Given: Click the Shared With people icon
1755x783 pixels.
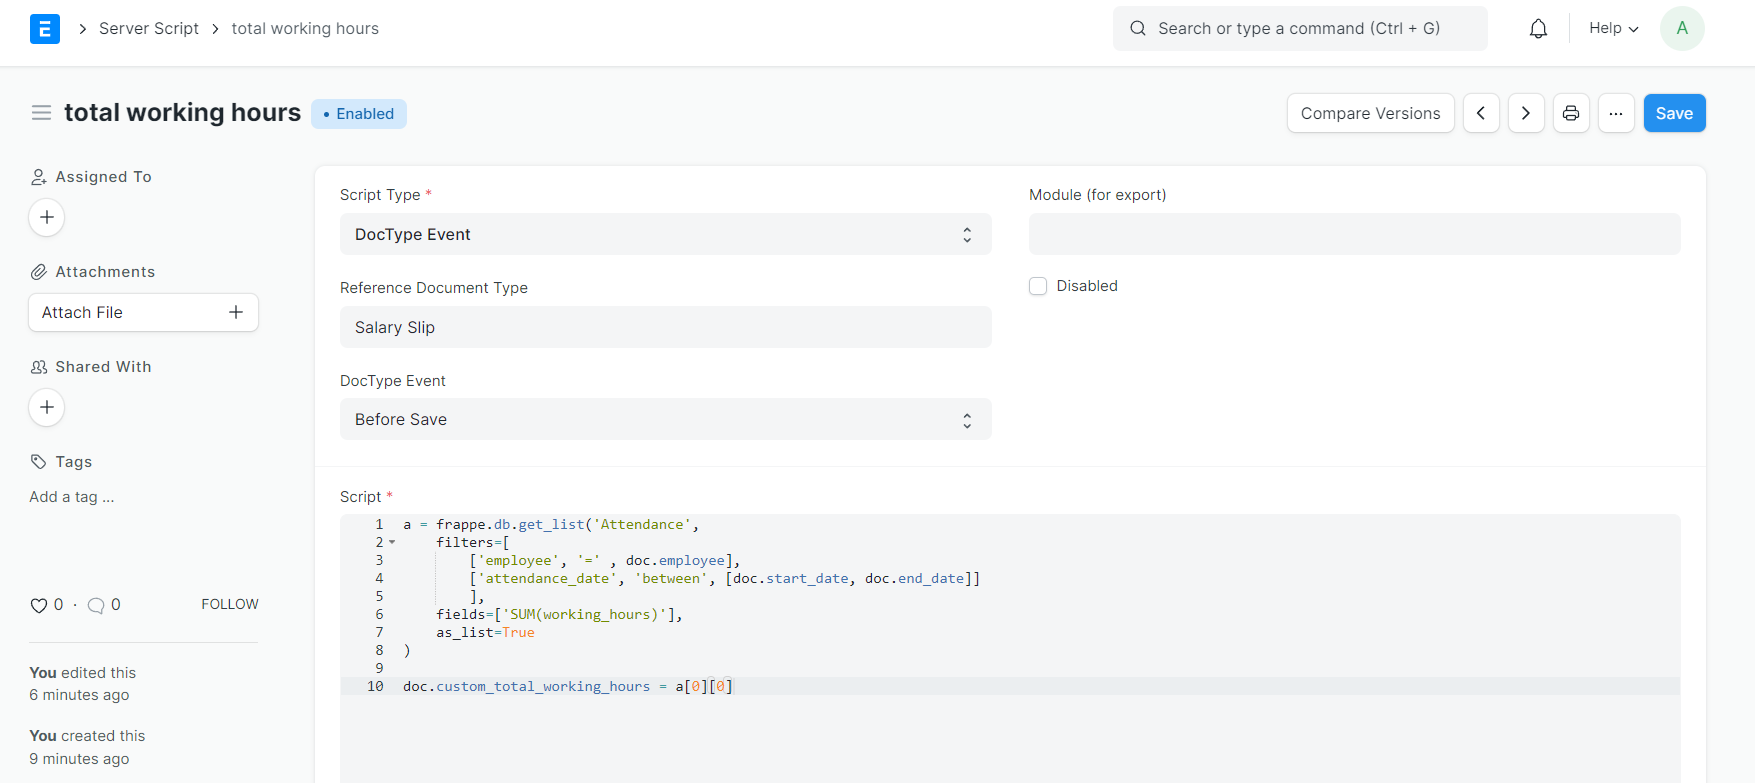Looking at the screenshot, I should pos(39,367).
